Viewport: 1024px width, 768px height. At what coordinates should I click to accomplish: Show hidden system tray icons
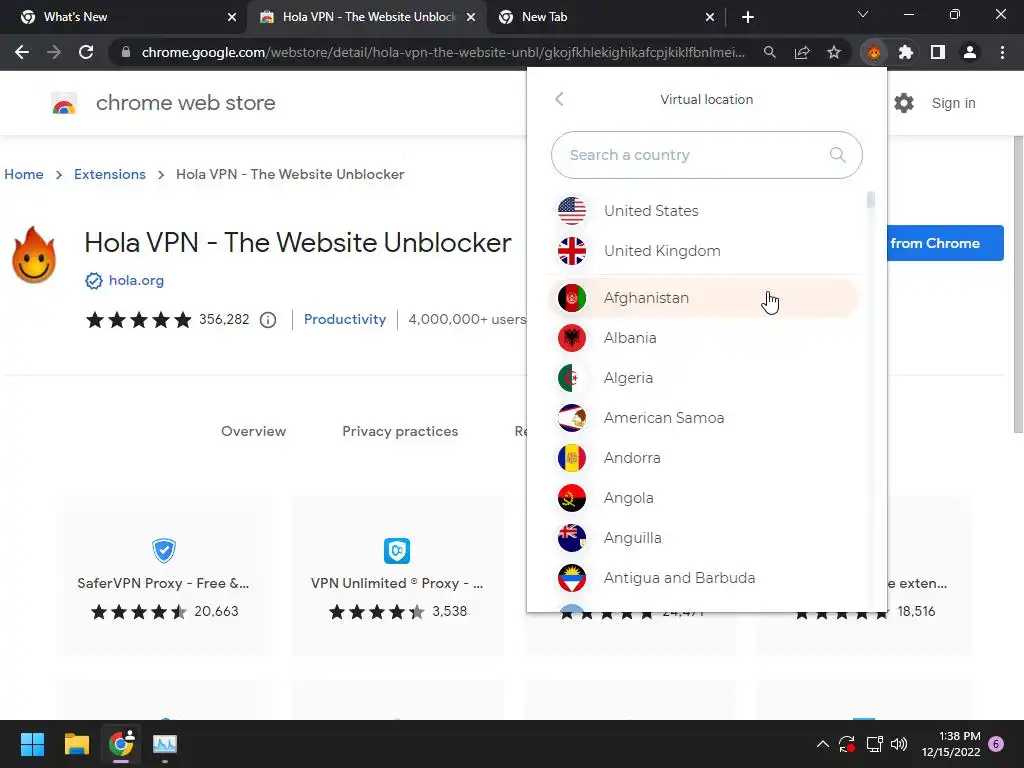coord(823,744)
